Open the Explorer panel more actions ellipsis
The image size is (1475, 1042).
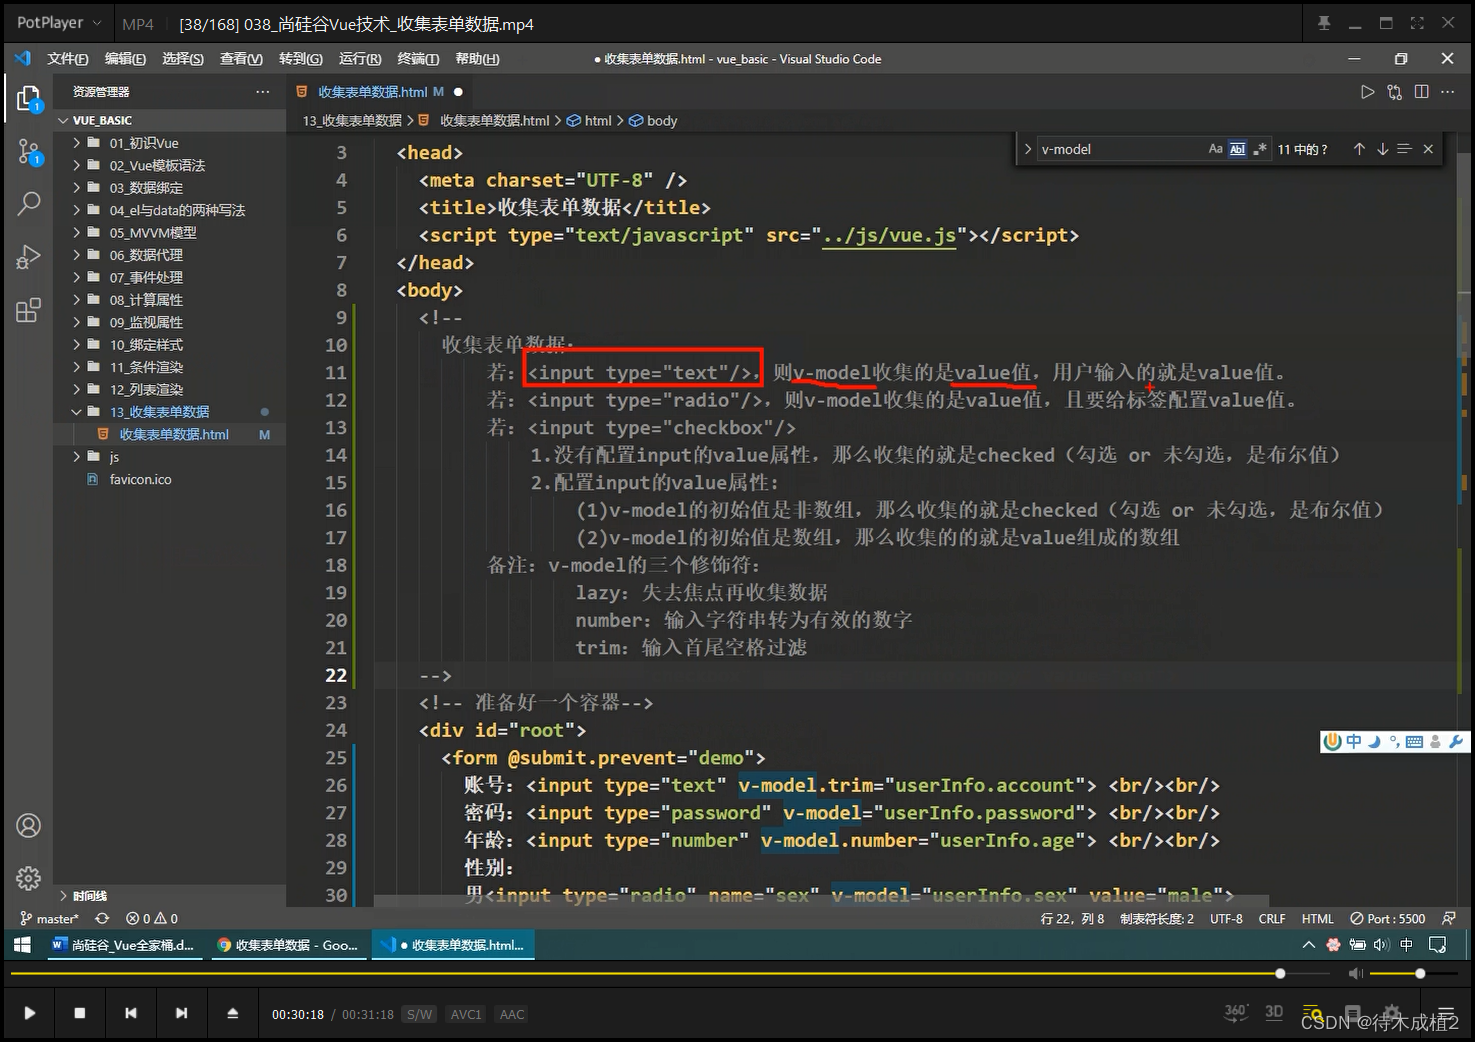tap(262, 92)
